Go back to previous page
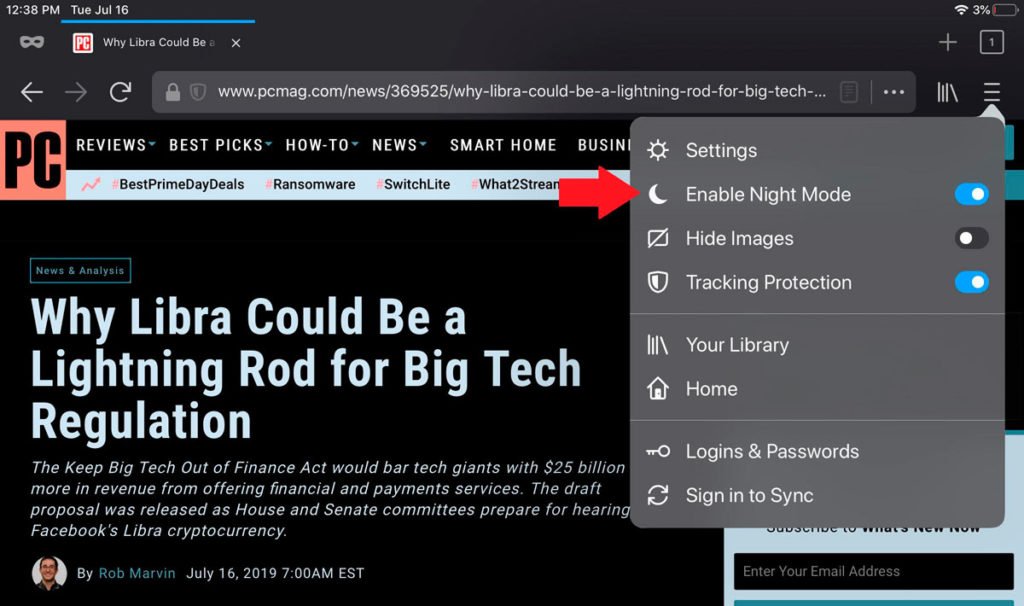The image size is (1024, 606). point(31,92)
